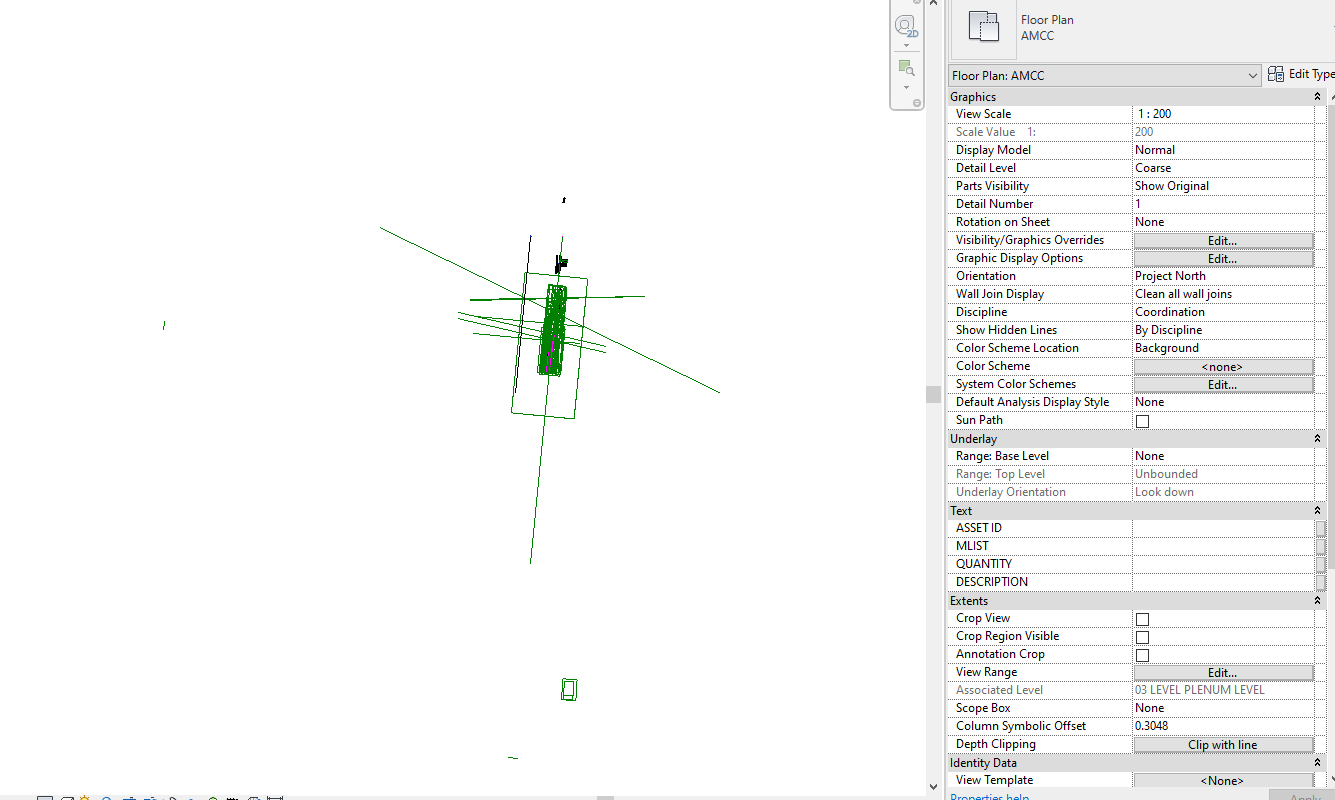This screenshot has height=800, width=1335.
Task: Open the Floor Plan: AMCC selector dropdown
Action: pos(1255,75)
